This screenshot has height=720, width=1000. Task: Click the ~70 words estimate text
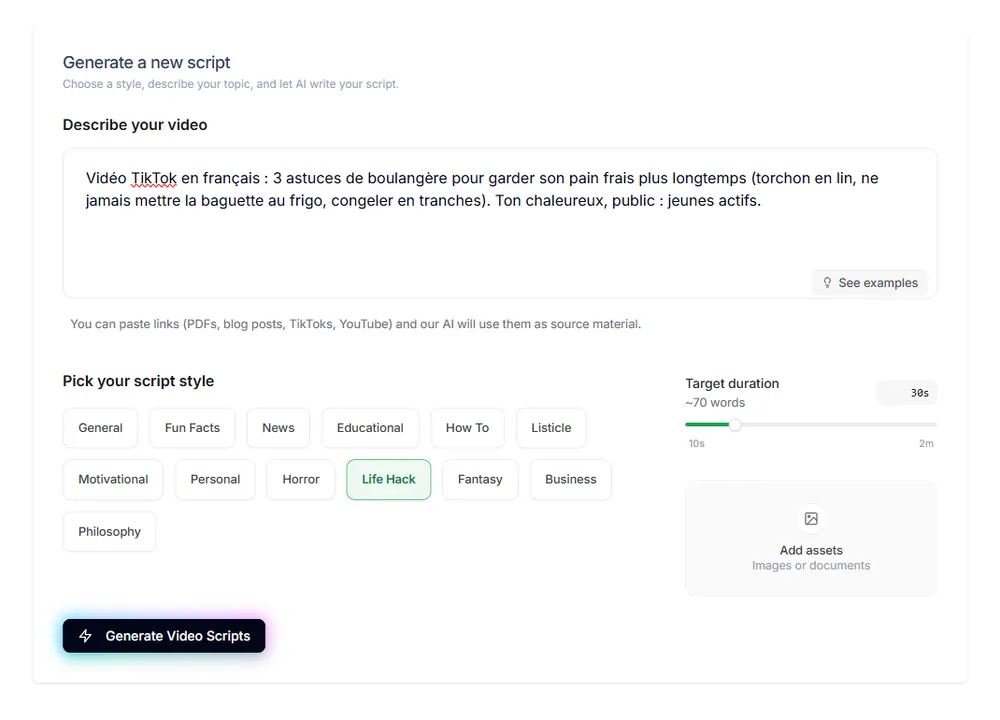pyautogui.click(x=715, y=403)
